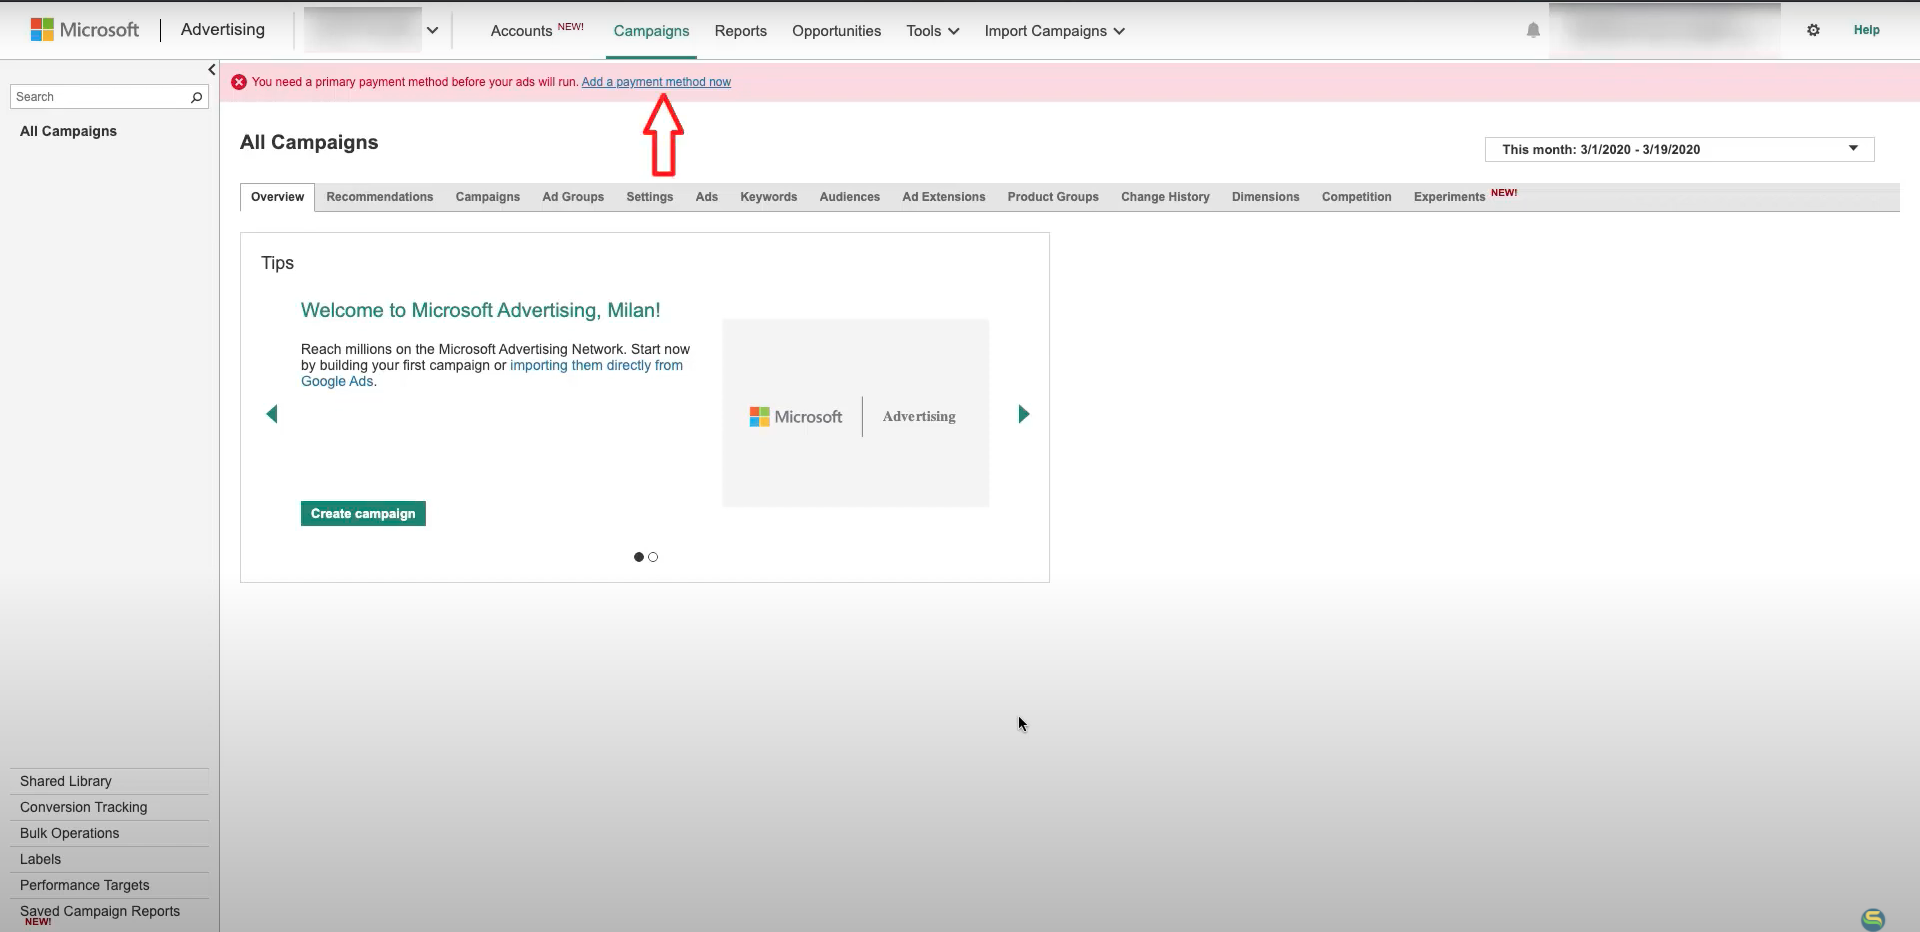Click the search magnifier icon
The height and width of the screenshot is (932, 1920).
[x=197, y=97]
